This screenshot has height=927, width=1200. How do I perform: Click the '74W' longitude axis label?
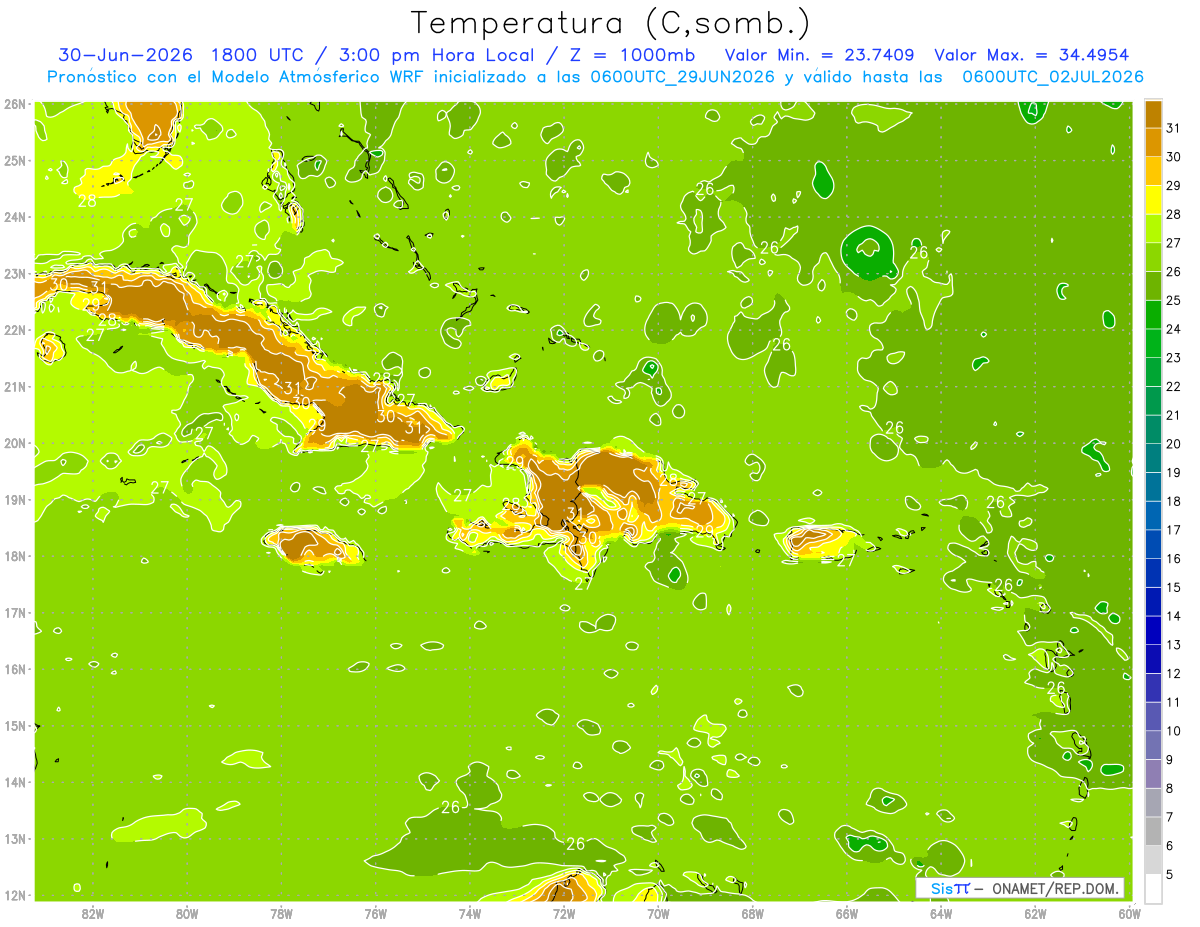(470, 914)
